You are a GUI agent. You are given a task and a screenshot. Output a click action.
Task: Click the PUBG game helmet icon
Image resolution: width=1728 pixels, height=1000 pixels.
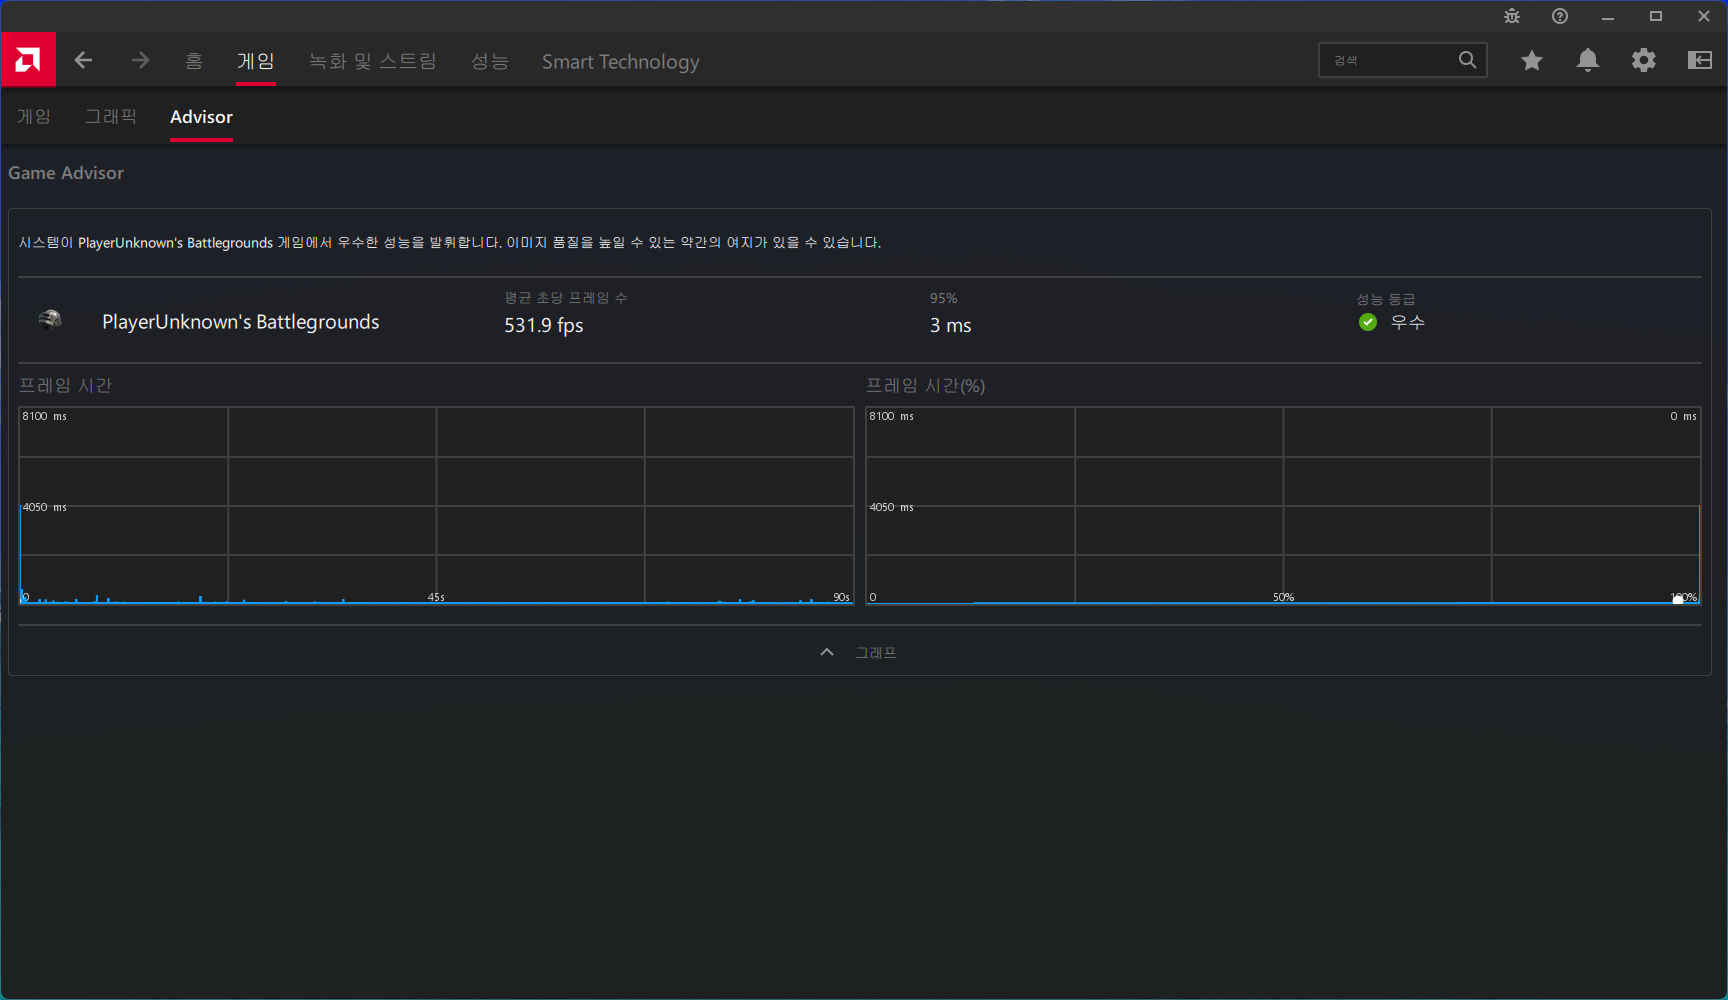(x=50, y=320)
